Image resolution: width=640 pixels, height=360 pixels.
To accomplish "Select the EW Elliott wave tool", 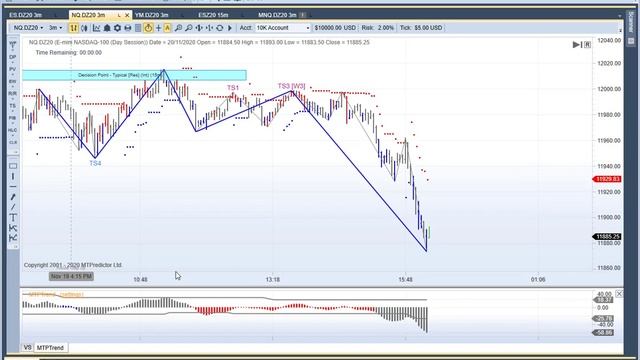I will (13, 82).
